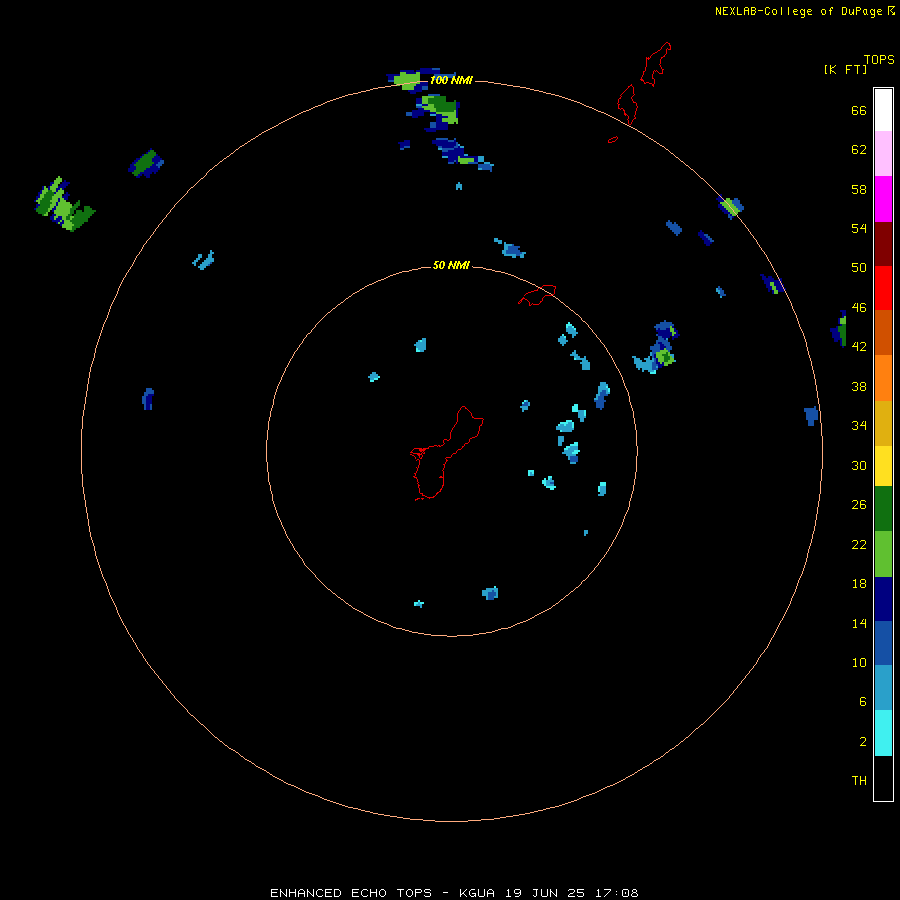The image size is (900, 900).
Task: Click the green echo on the 100 NMI label
Action: [408, 79]
